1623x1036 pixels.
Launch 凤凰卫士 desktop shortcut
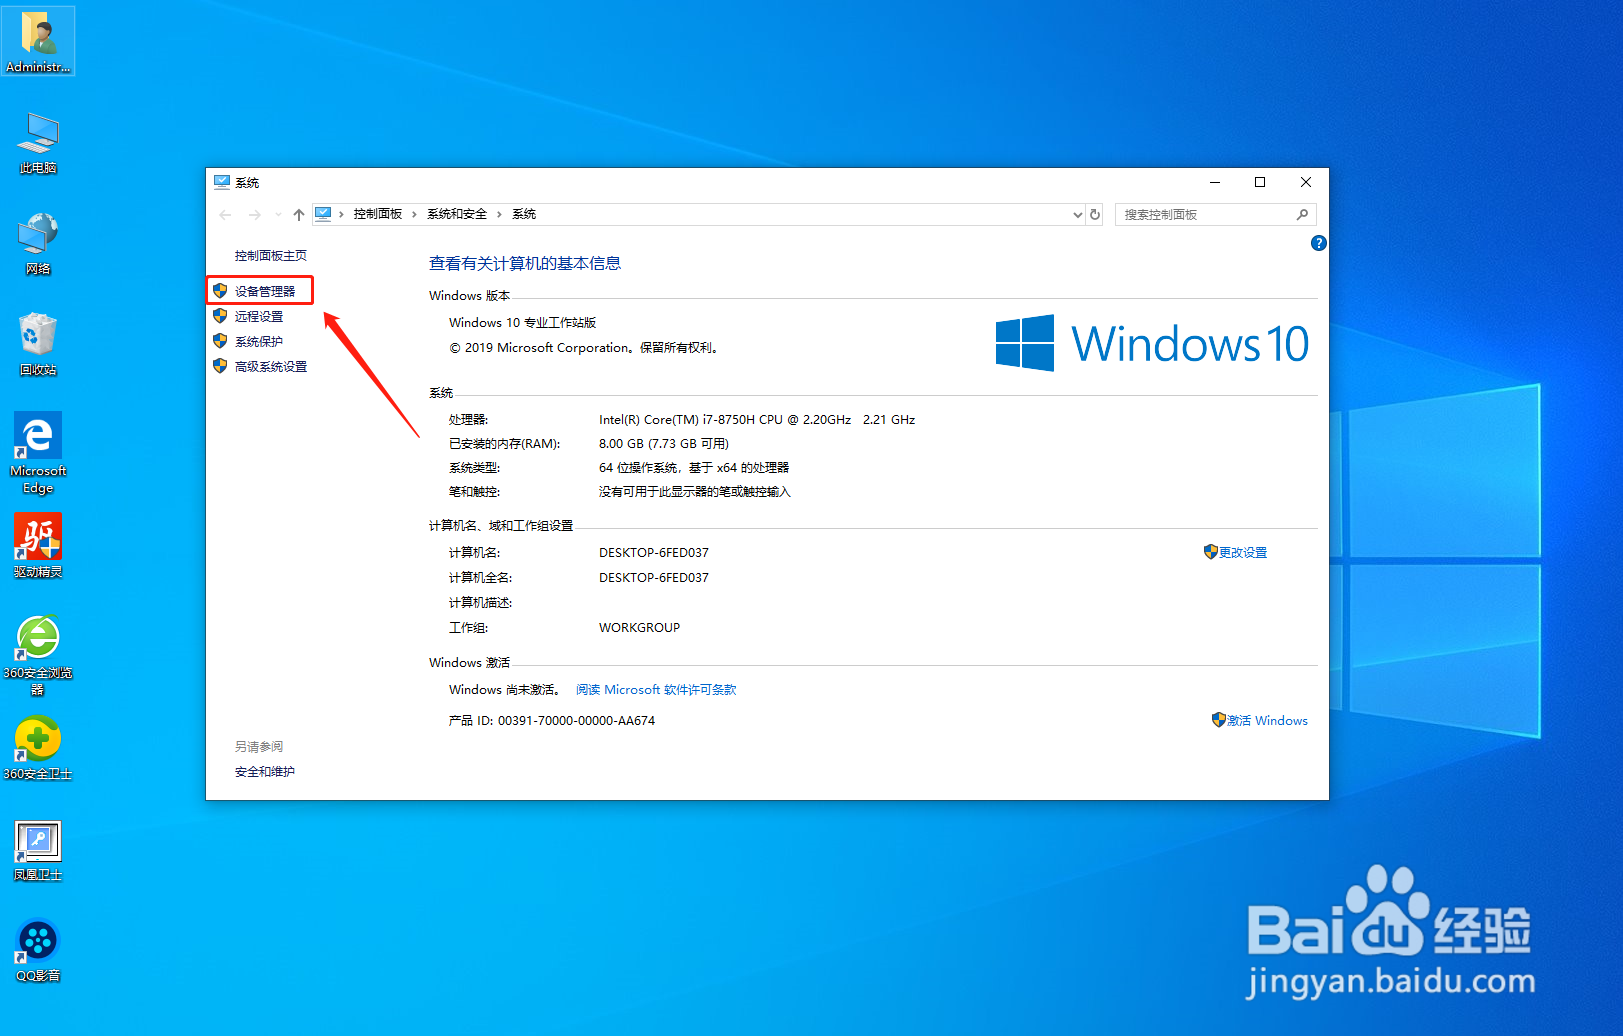click(x=38, y=851)
